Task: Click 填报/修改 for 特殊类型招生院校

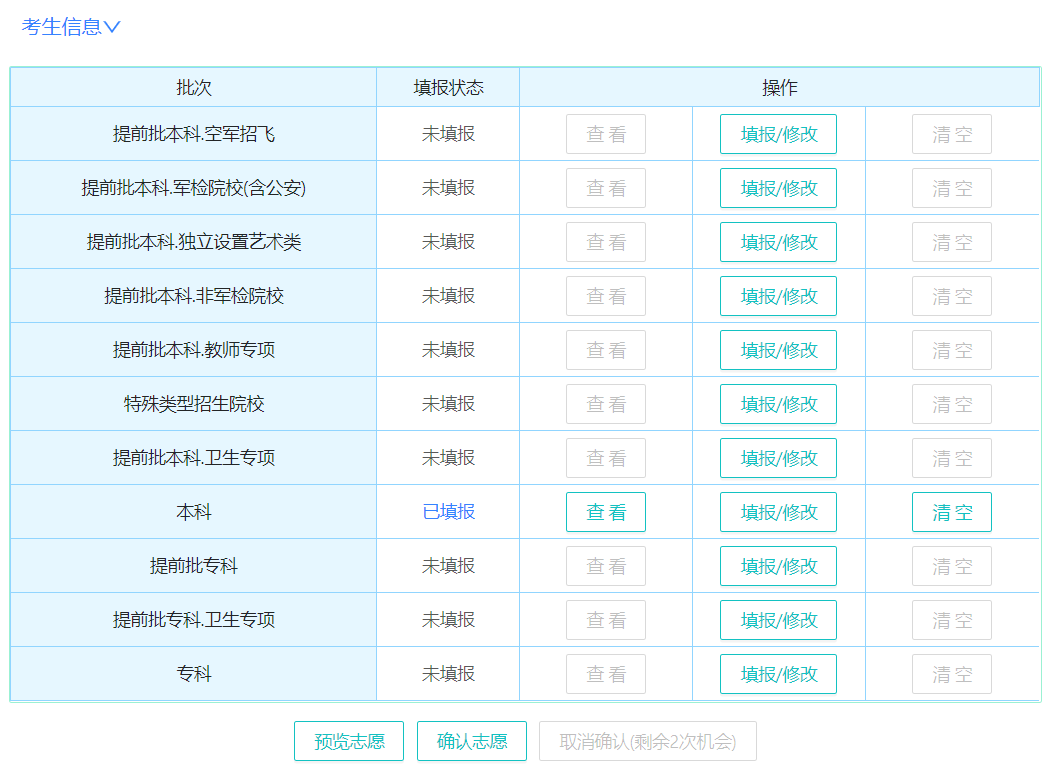Action: [778, 404]
